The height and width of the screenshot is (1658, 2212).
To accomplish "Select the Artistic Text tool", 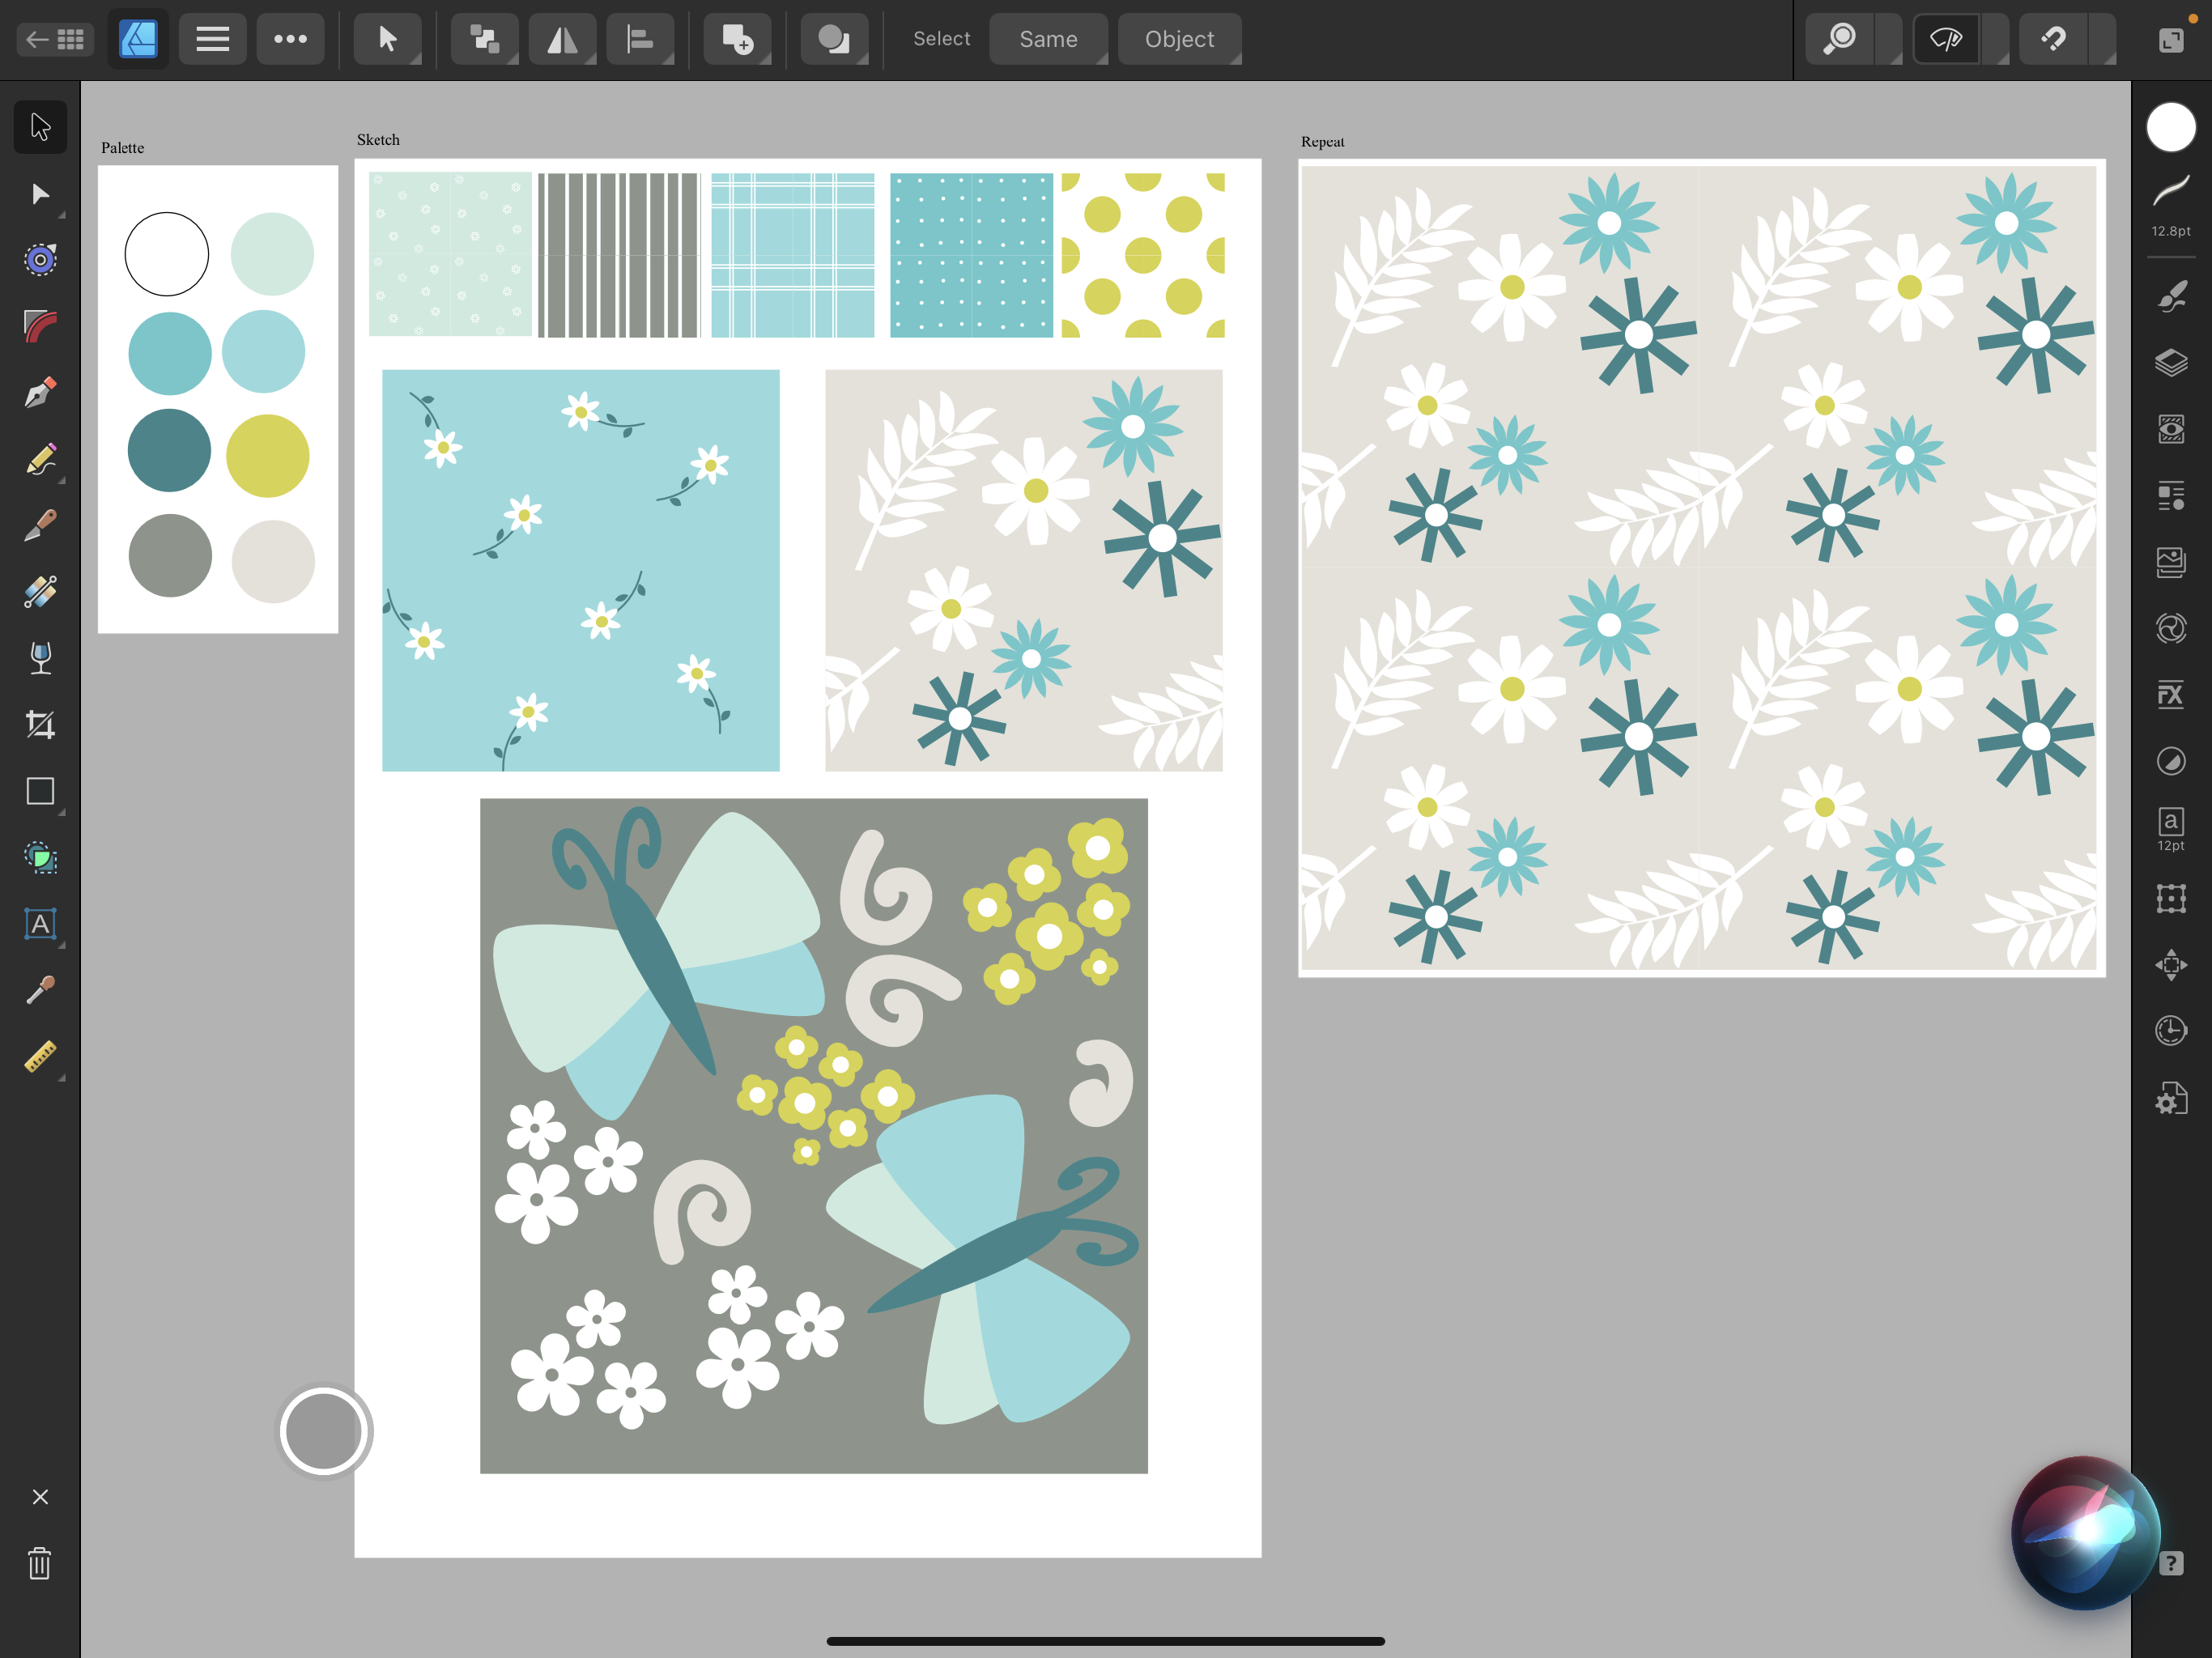I will (40, 924).
